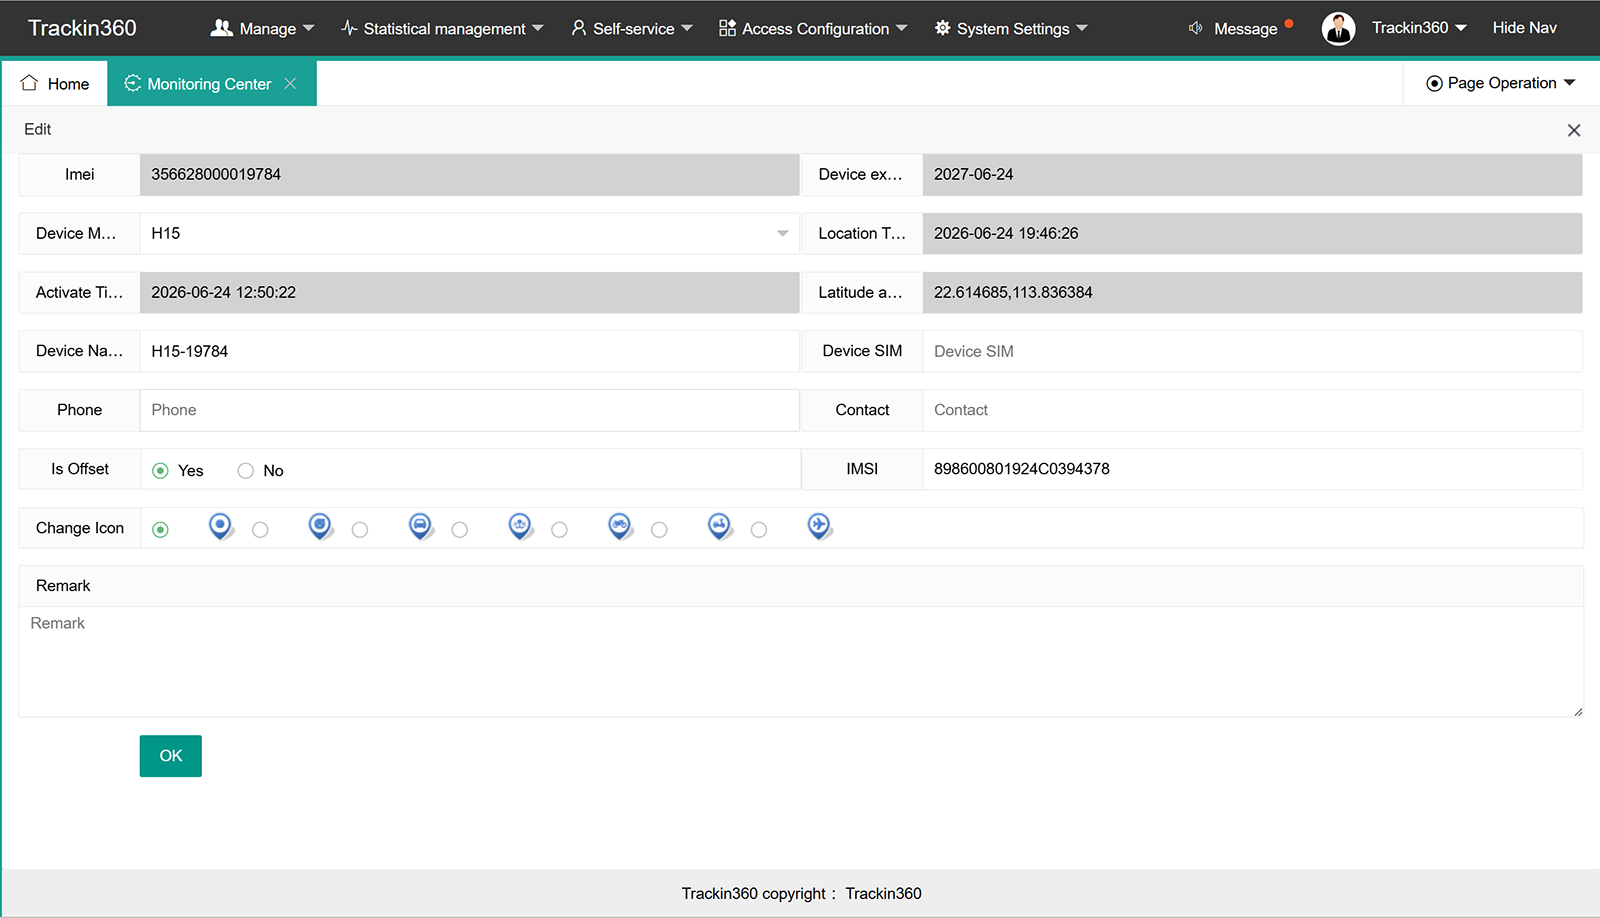Expand the Access Configuration menu arrow
Viewport: 1600px width, 918px height.
(x=902, y=28)
